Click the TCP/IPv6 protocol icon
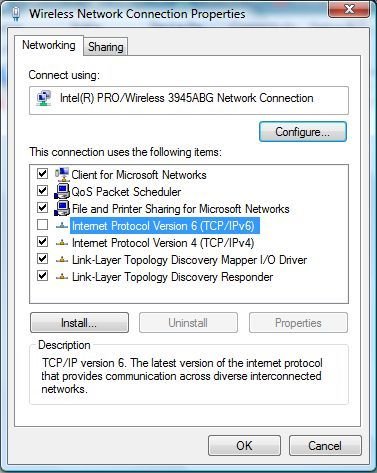 [62, 226]
